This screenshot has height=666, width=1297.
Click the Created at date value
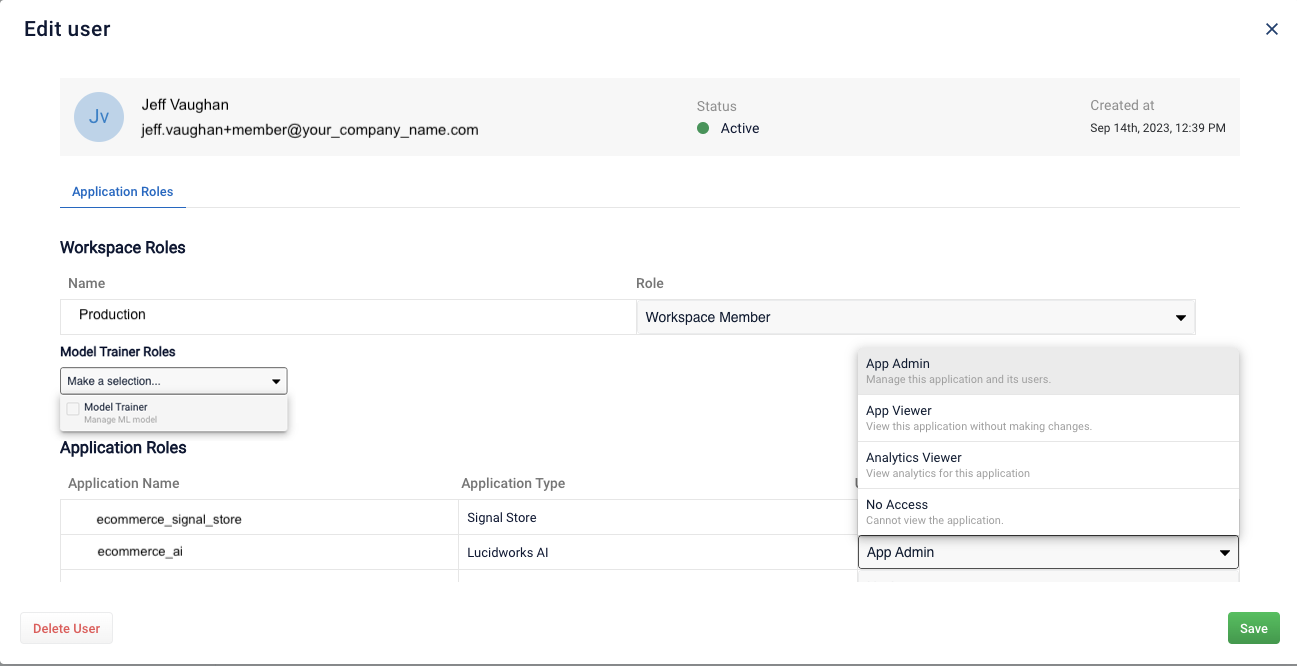(x=1158, y=128)
